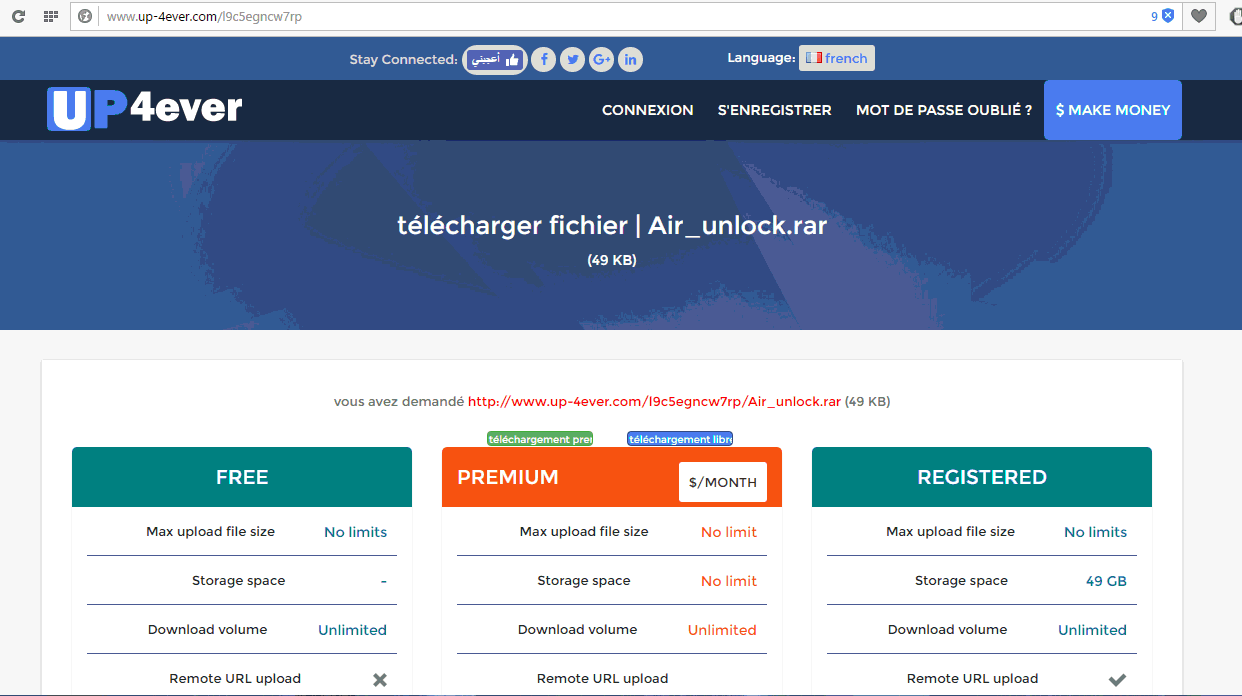Open the CONNEXION menu item
The image size is (1242, 696).
point(647,110)
